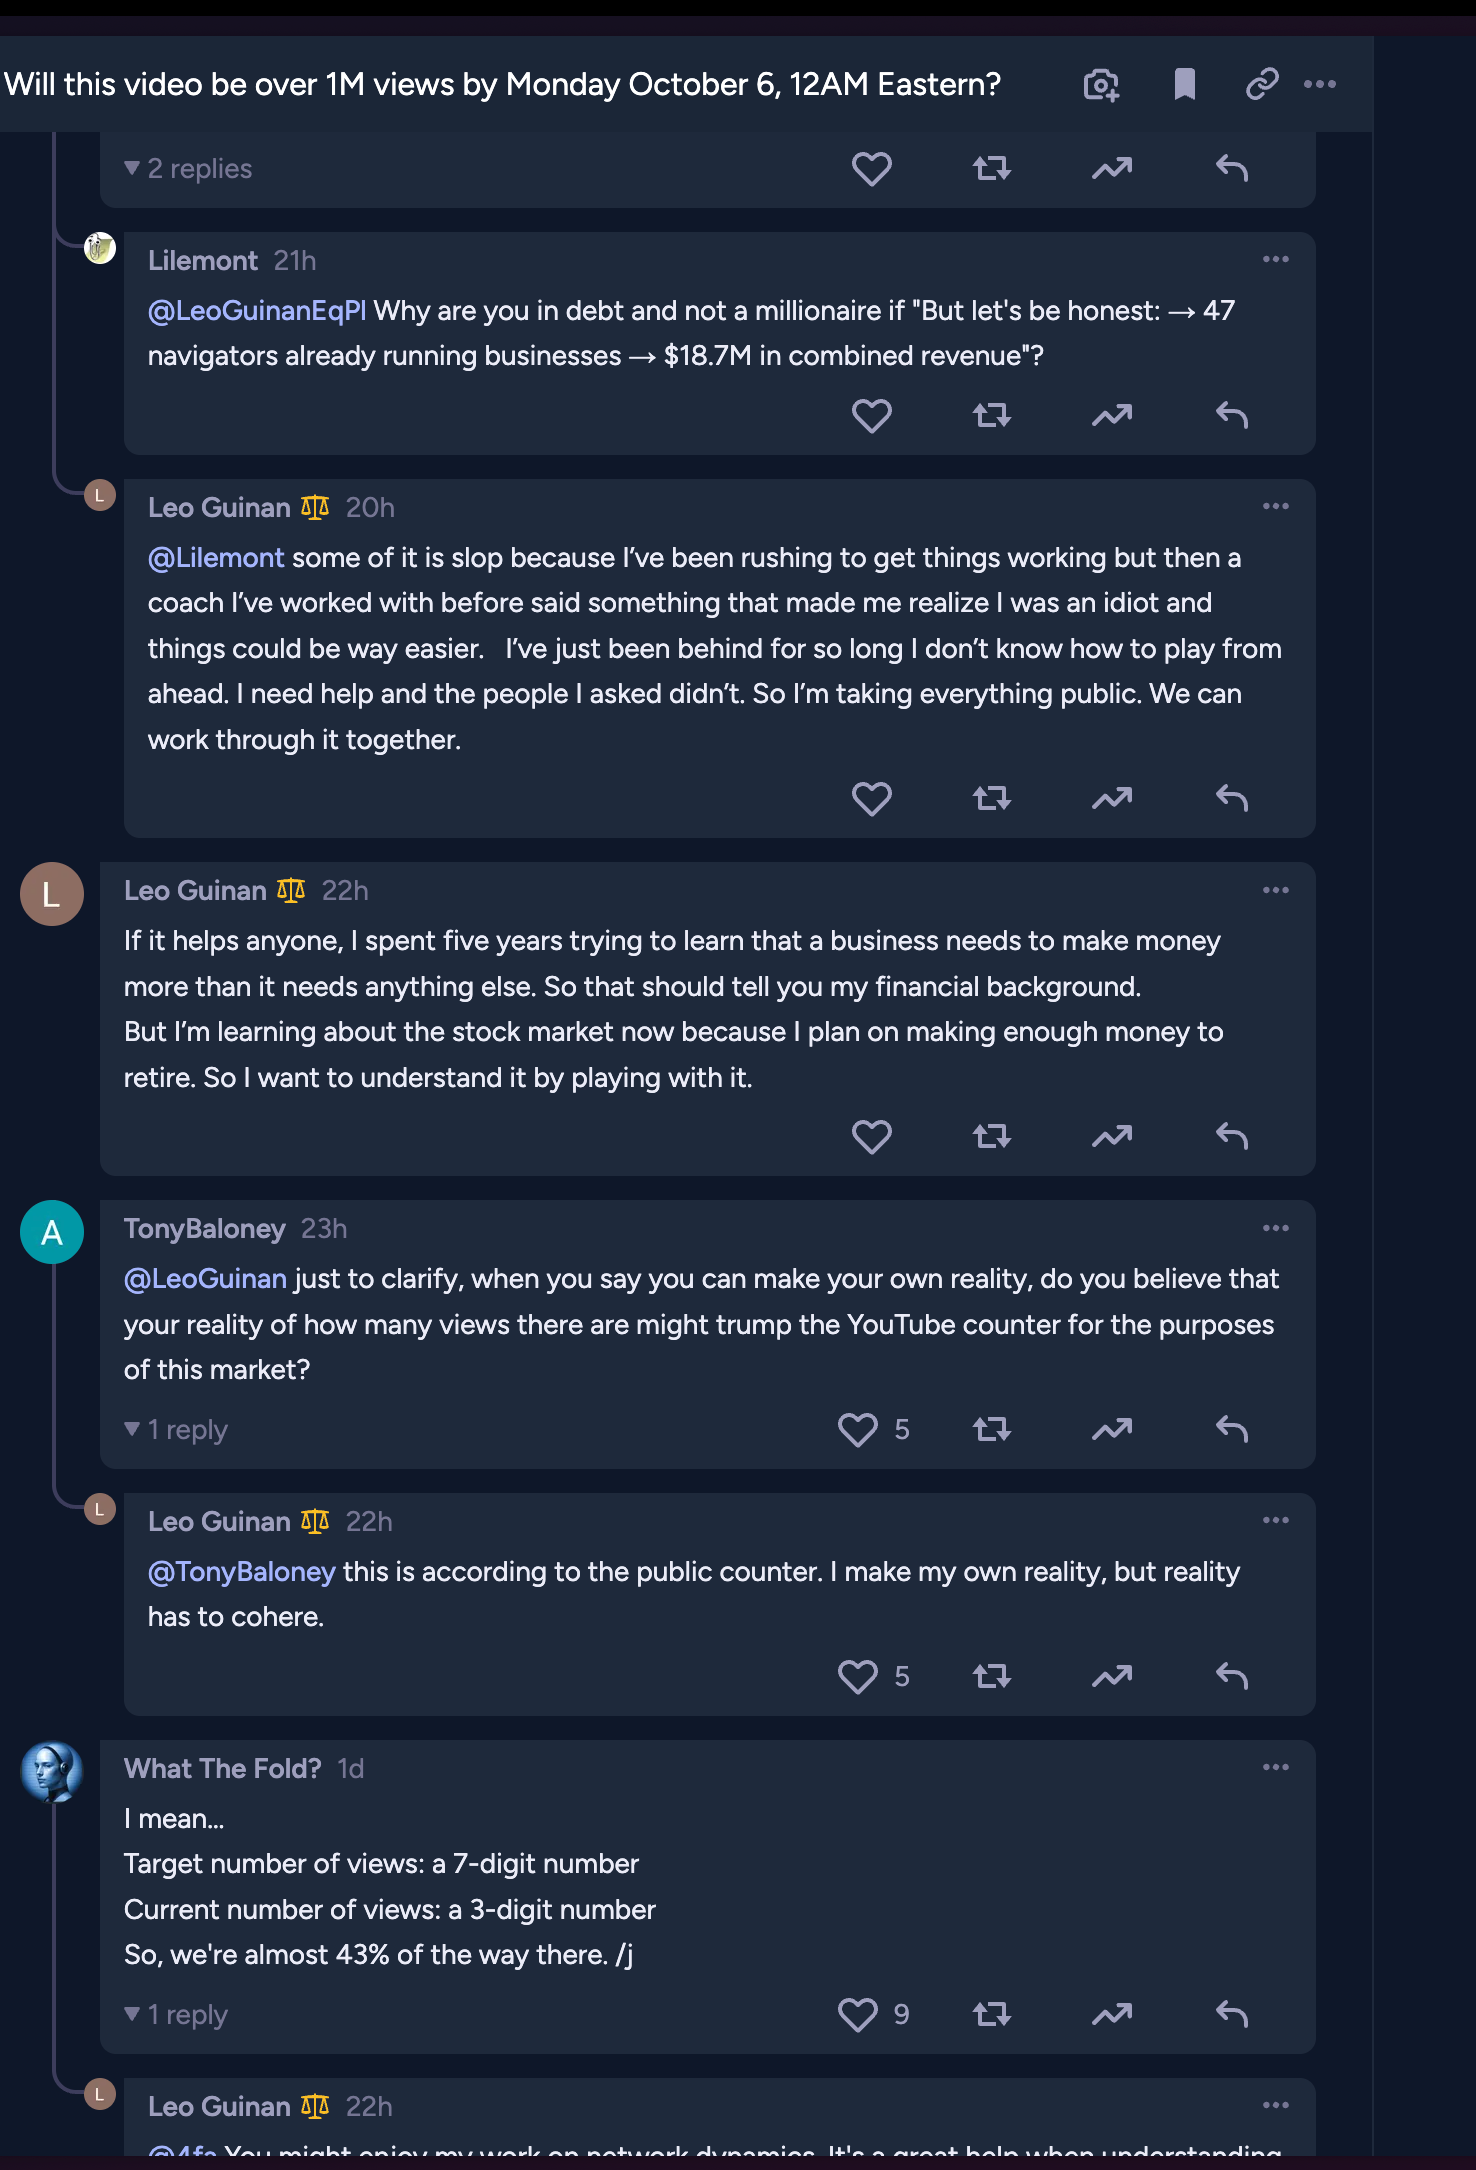Repost the 'reality has to cohere' reply

point(992,1676)
